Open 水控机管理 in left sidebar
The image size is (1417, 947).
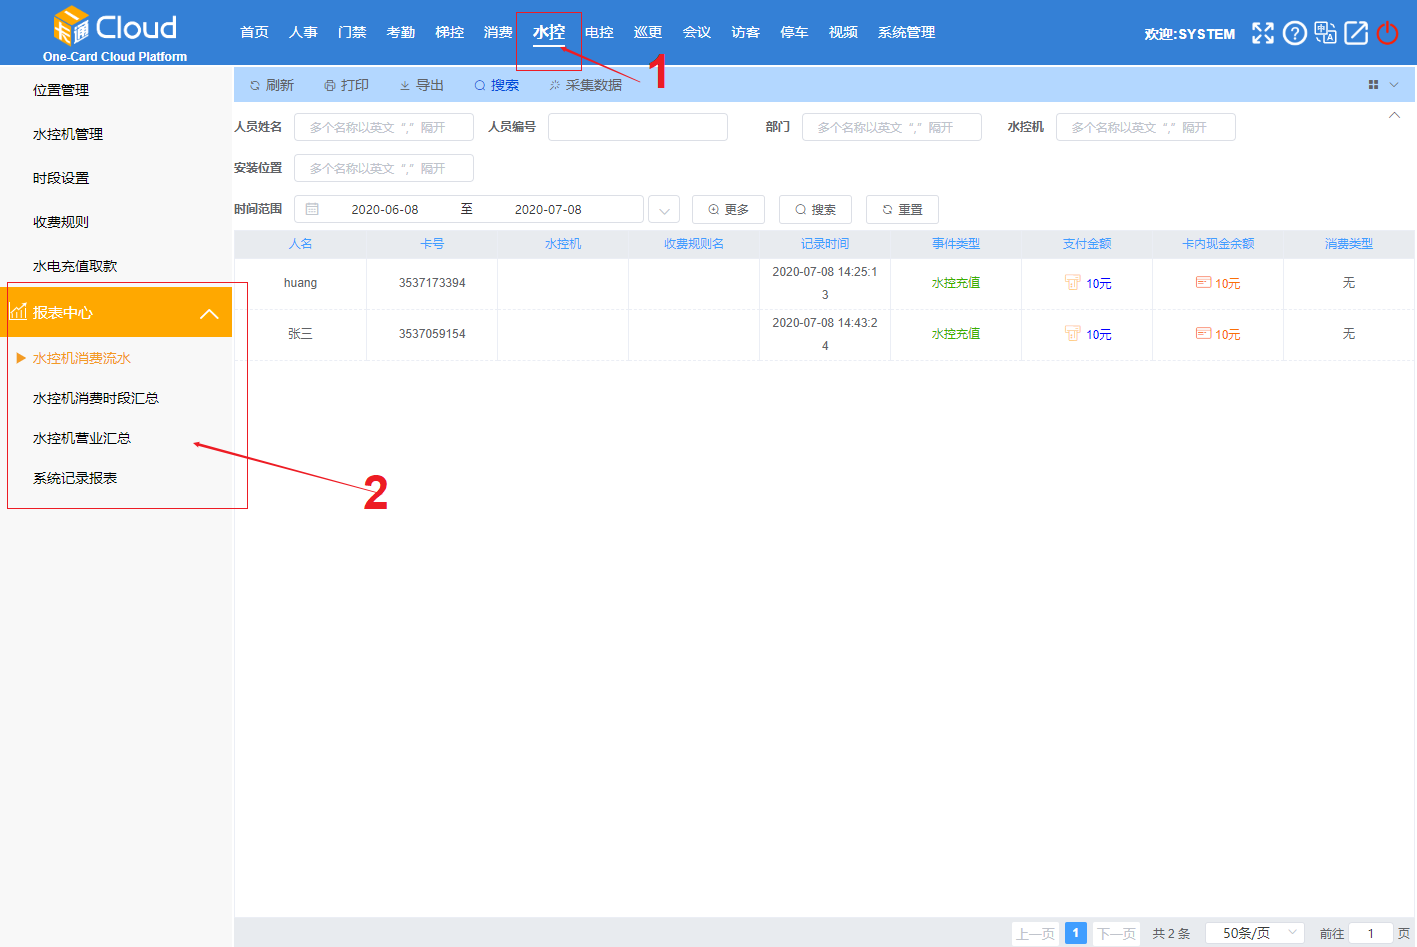pyautogui.click(x=68, y=134)
